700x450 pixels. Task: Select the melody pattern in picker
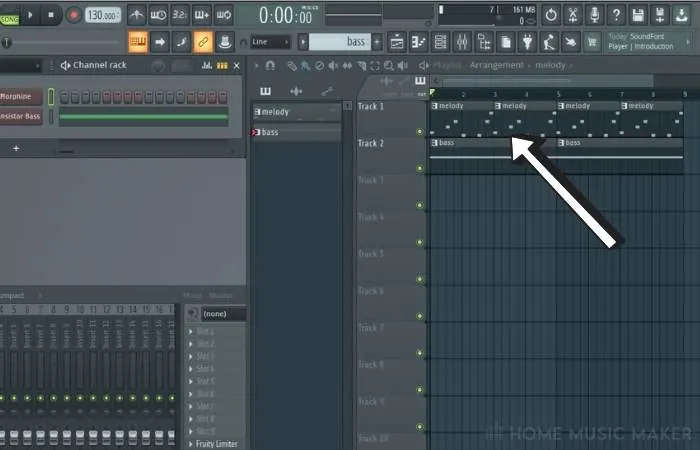point(297,112)
